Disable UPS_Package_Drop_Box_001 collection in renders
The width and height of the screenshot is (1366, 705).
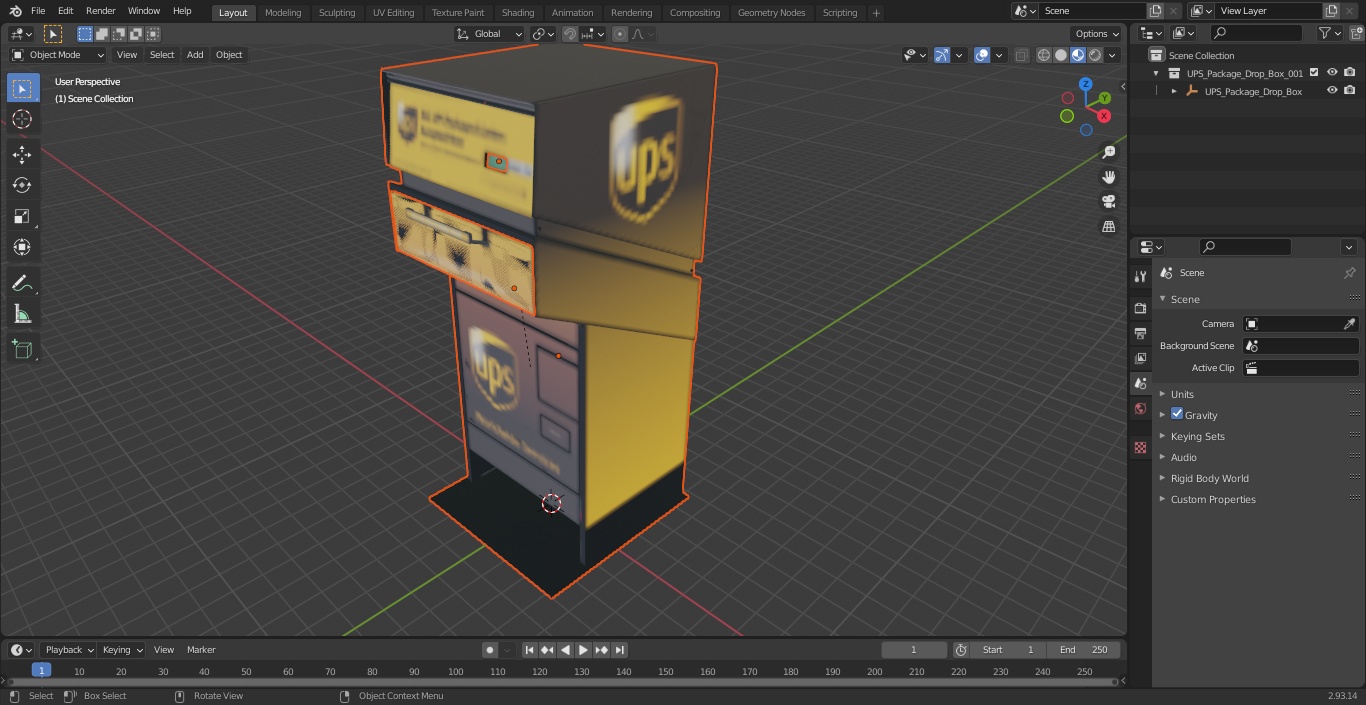tap(1350, 73)
